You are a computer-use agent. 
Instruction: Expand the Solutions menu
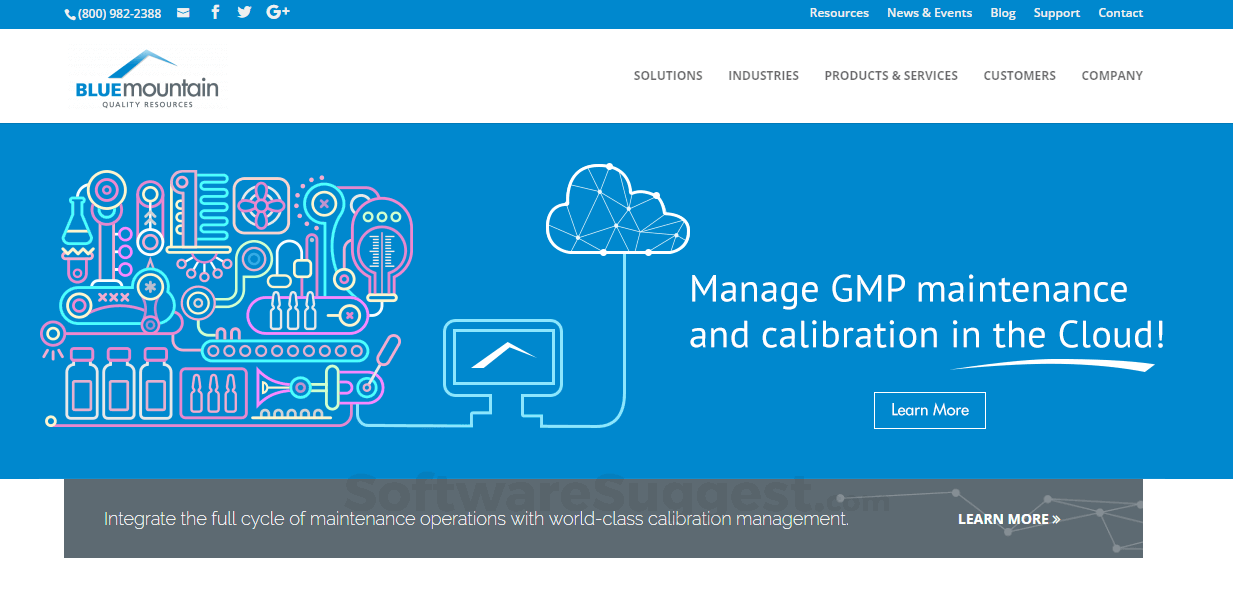click(x=668, y=76)
